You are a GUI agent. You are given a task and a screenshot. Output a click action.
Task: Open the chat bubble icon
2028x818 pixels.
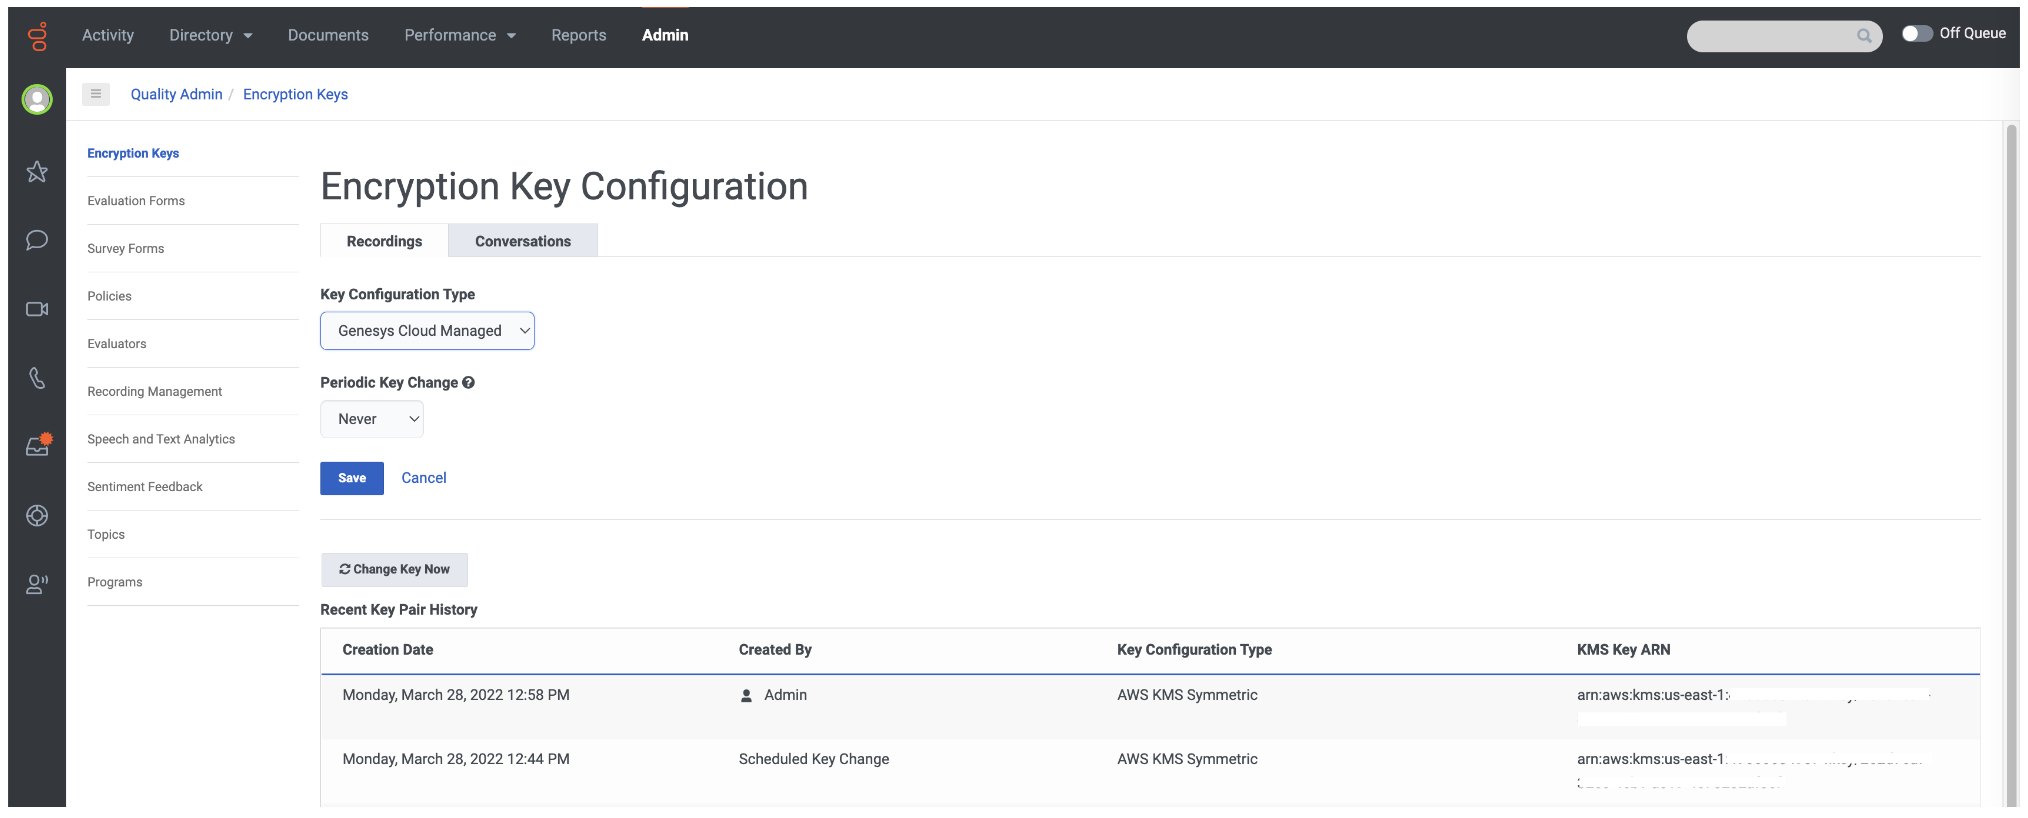[x=37, y=241]
